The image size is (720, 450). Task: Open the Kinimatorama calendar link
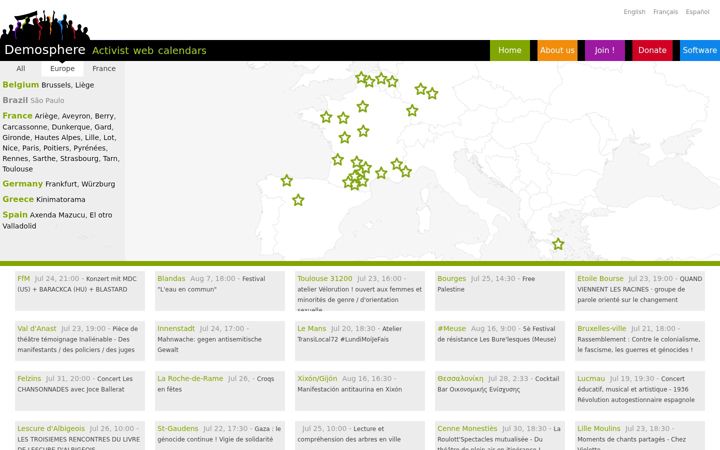point(61,200)
